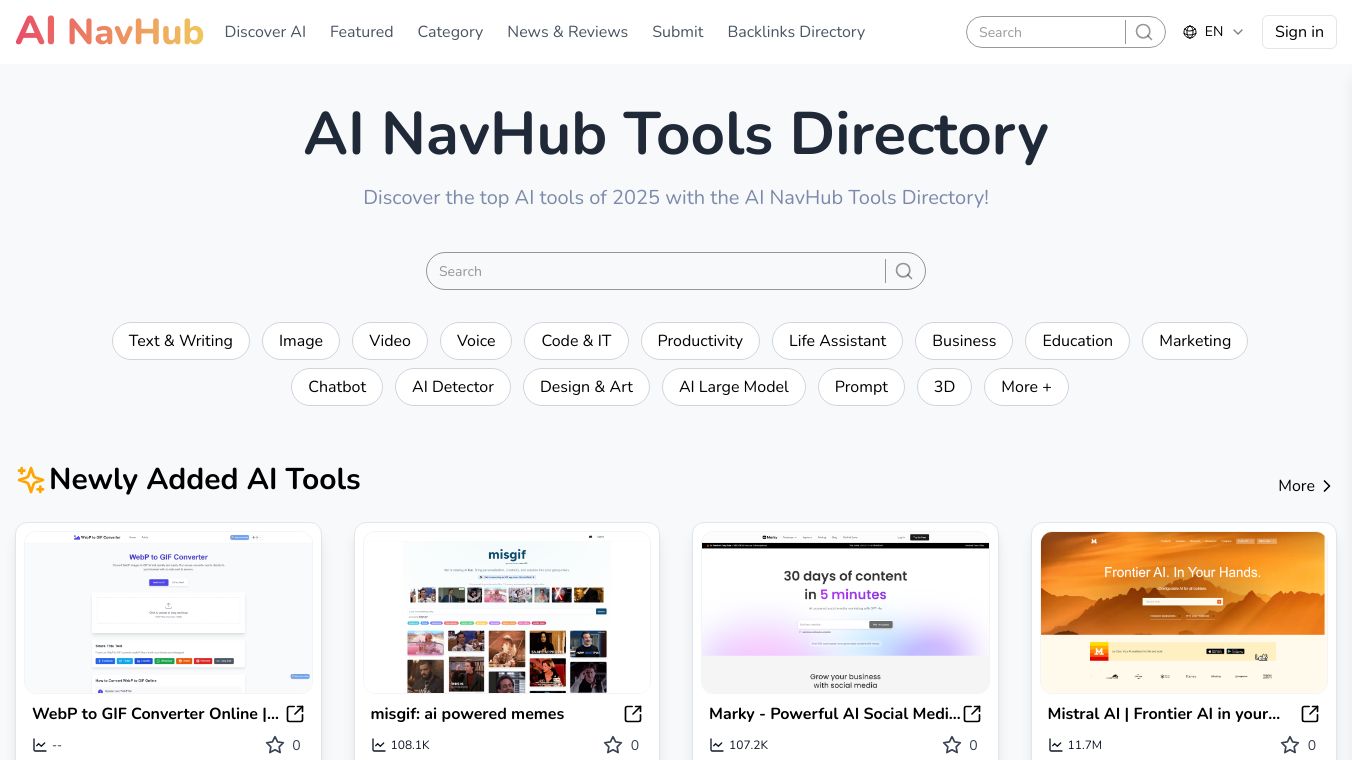The image size is (1352, 760).
Task: Select Video category
Action: coord(390,341)
